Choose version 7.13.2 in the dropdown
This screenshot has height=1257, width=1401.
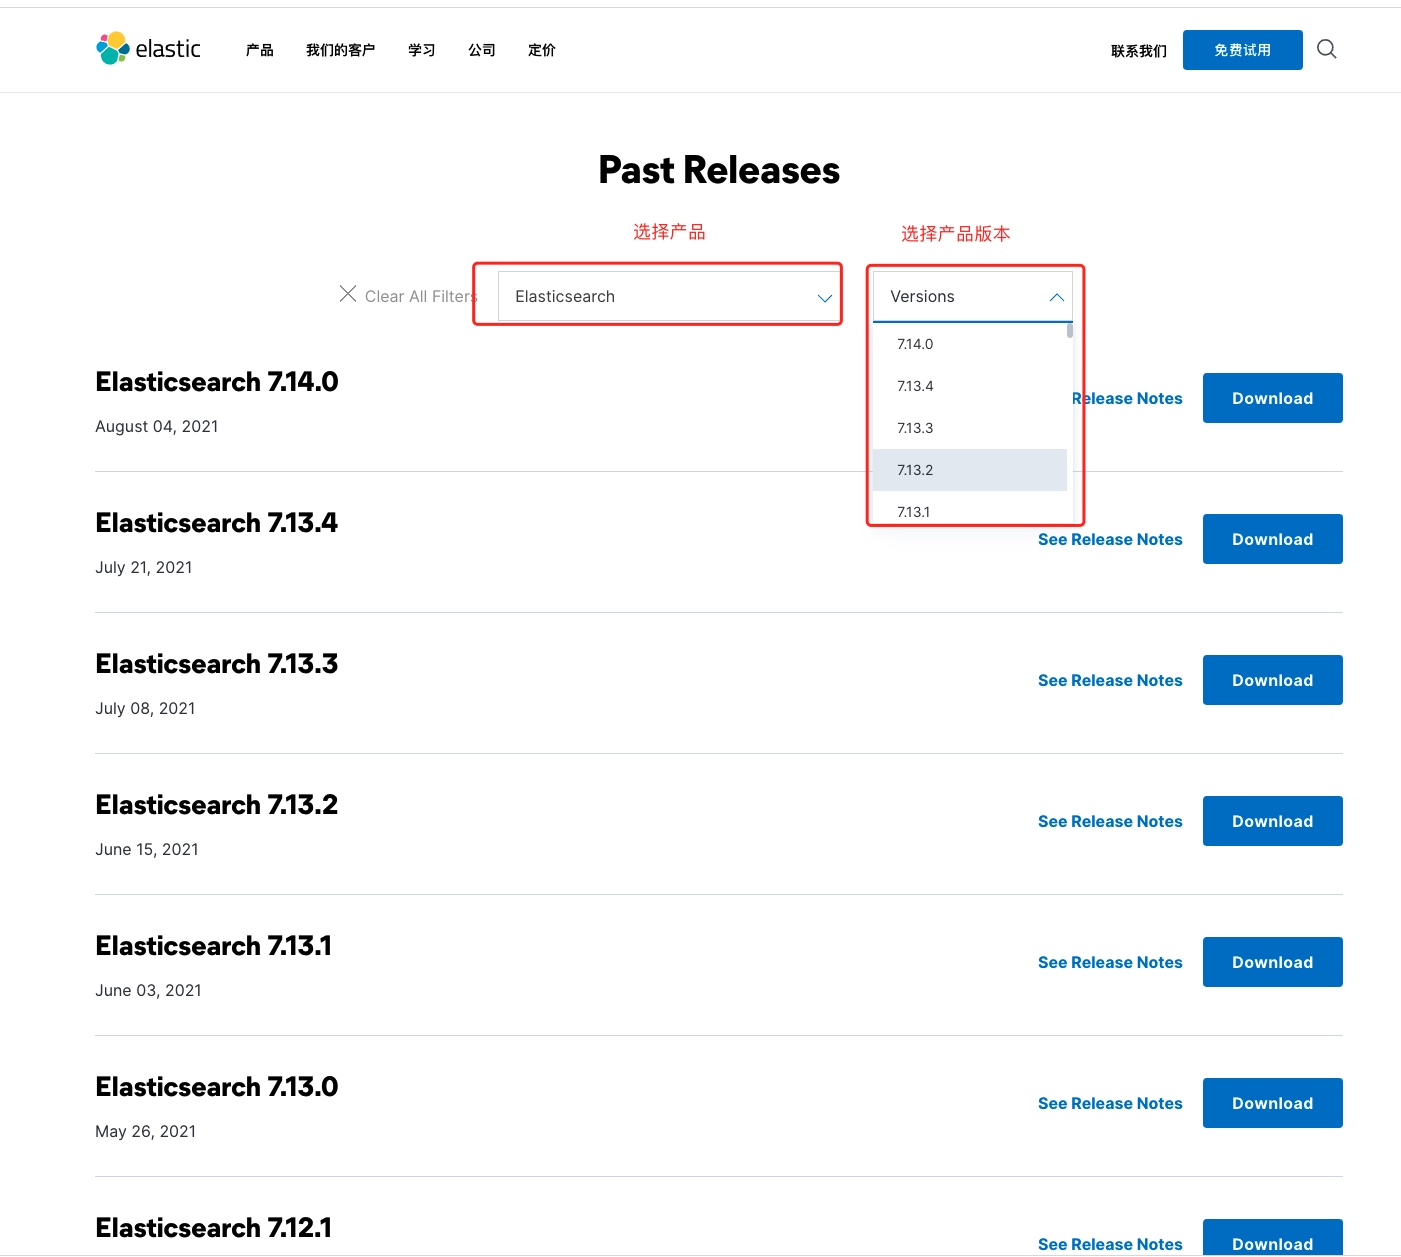tap(970, 470)
